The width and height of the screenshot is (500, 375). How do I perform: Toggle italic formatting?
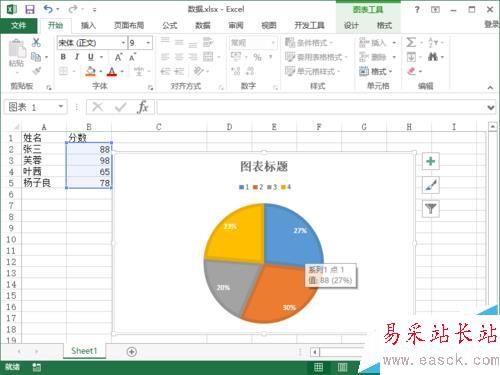(77, 57)
